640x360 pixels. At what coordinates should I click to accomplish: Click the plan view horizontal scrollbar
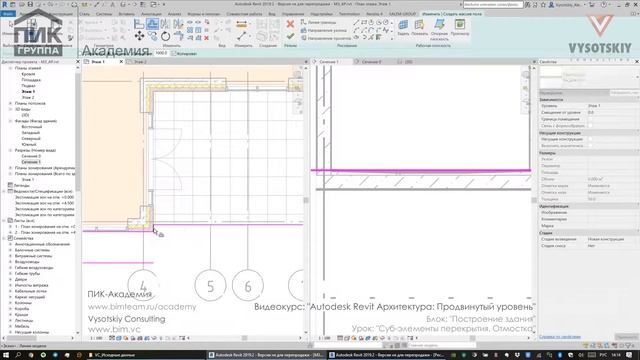244,338
